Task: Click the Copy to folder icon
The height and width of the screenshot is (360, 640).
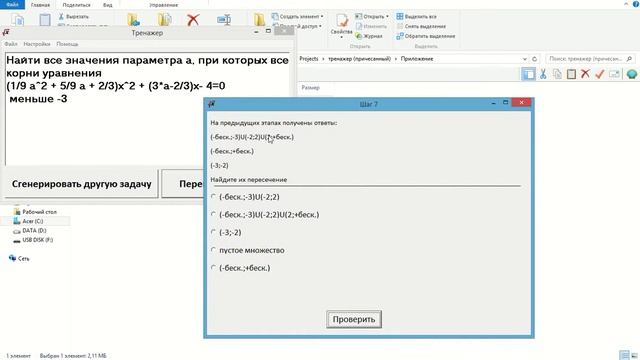Action: [164, 19]
